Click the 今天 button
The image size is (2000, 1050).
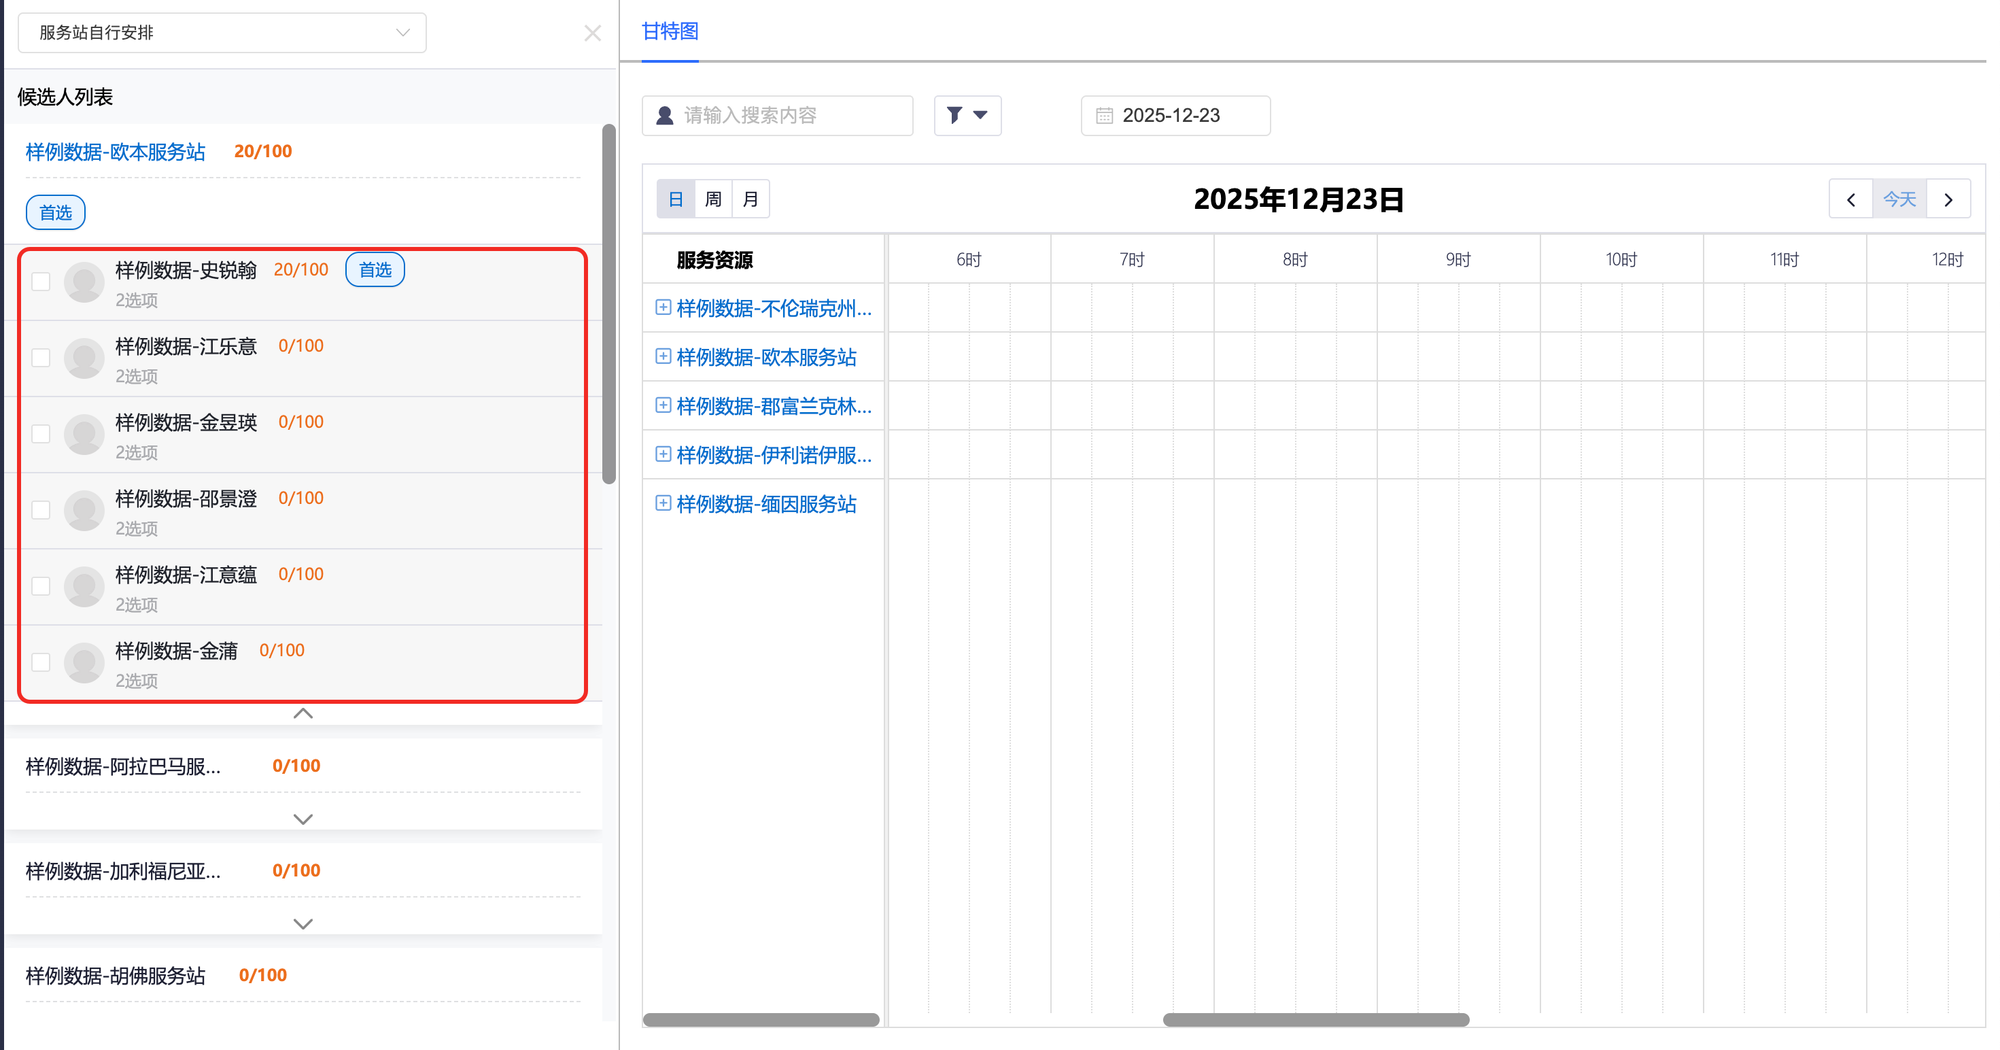point(1899,200)
